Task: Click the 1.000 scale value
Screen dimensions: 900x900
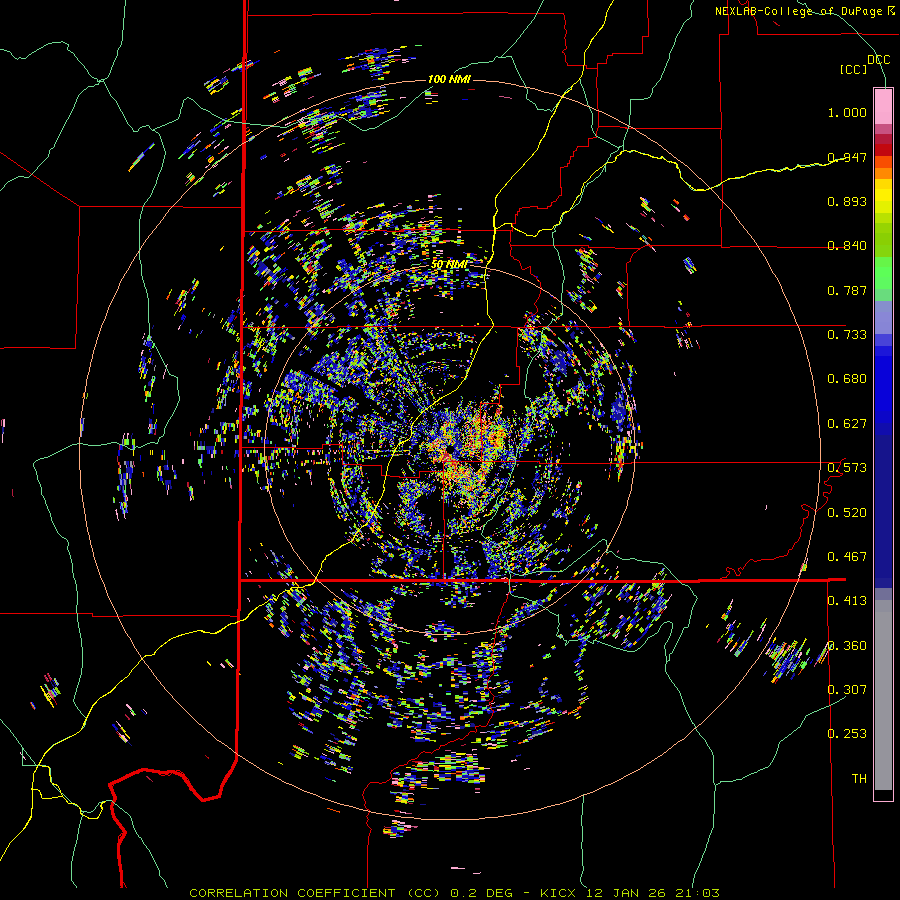Action: pyautogui.click(x=847, y=112)
